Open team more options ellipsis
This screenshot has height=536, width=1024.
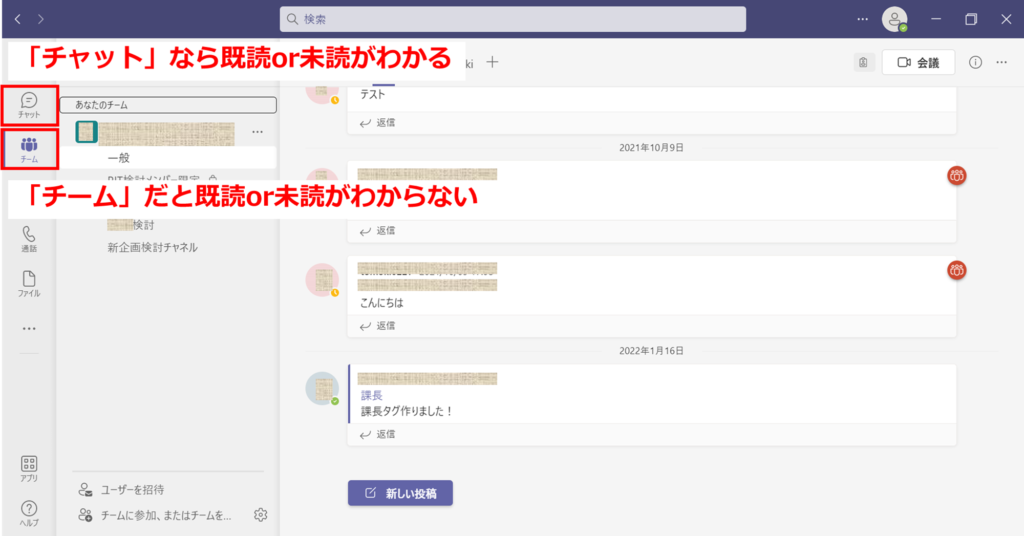click(257, 132)
